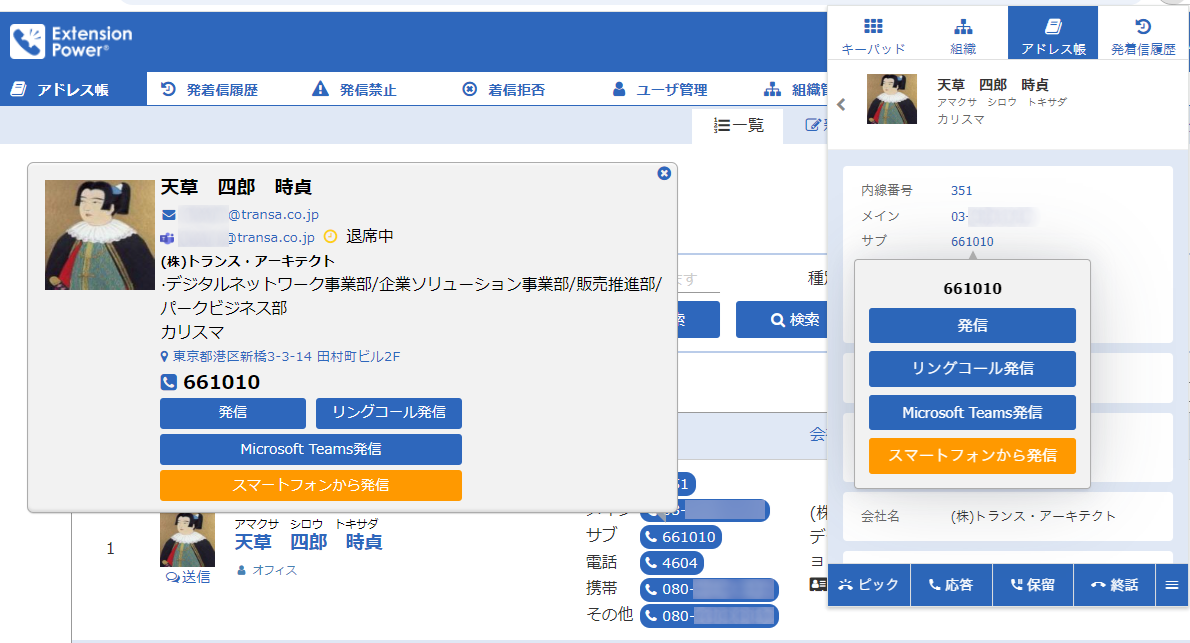Click the ピック call pickup icon

[868, 585]
